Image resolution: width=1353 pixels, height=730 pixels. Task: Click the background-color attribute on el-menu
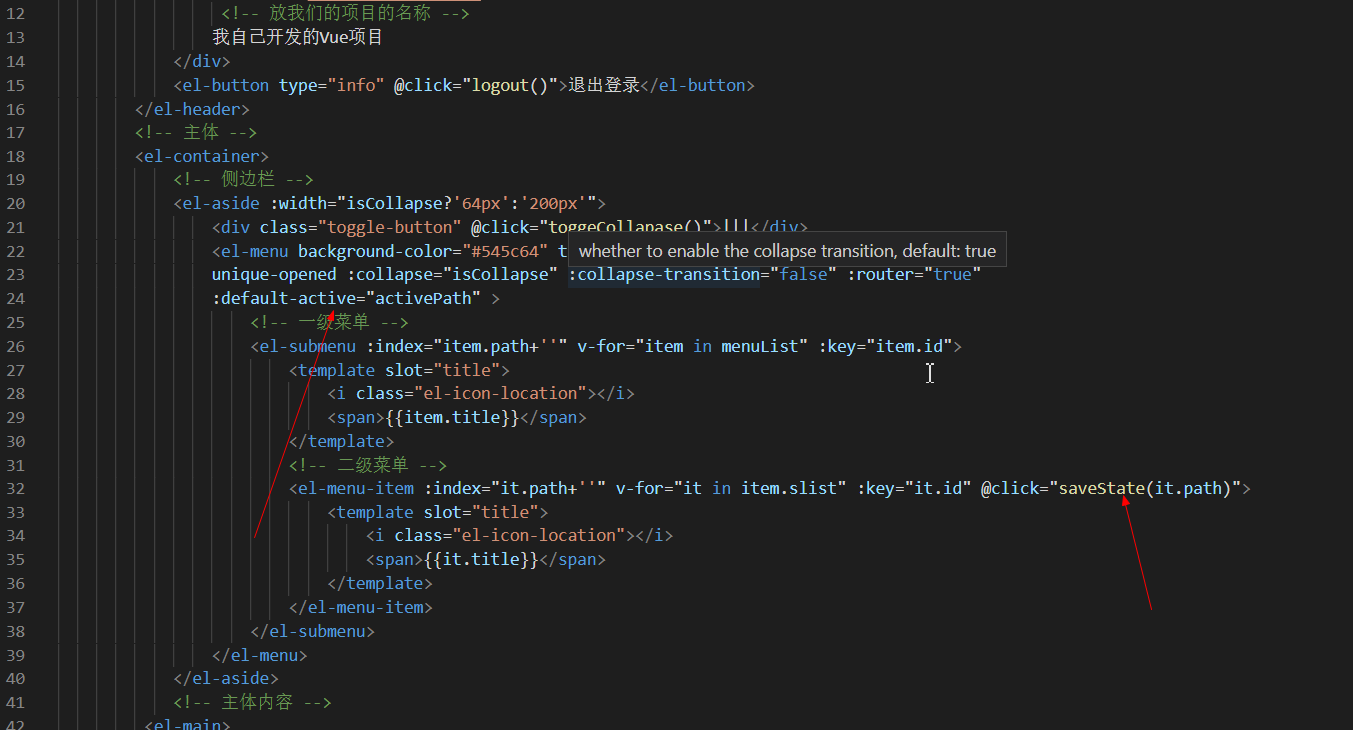pyautogui.click(x=374, y=251)
